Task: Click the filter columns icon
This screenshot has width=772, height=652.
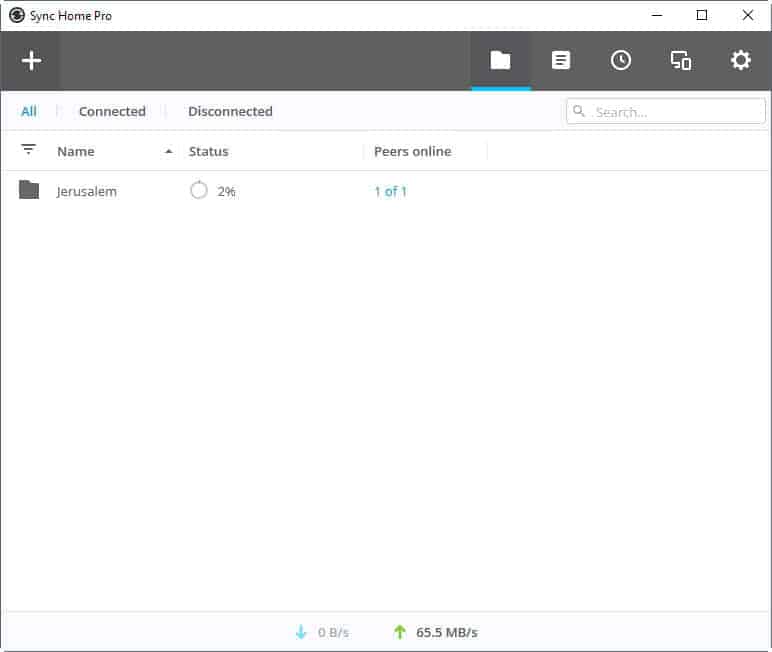Action: click(28, 149)
